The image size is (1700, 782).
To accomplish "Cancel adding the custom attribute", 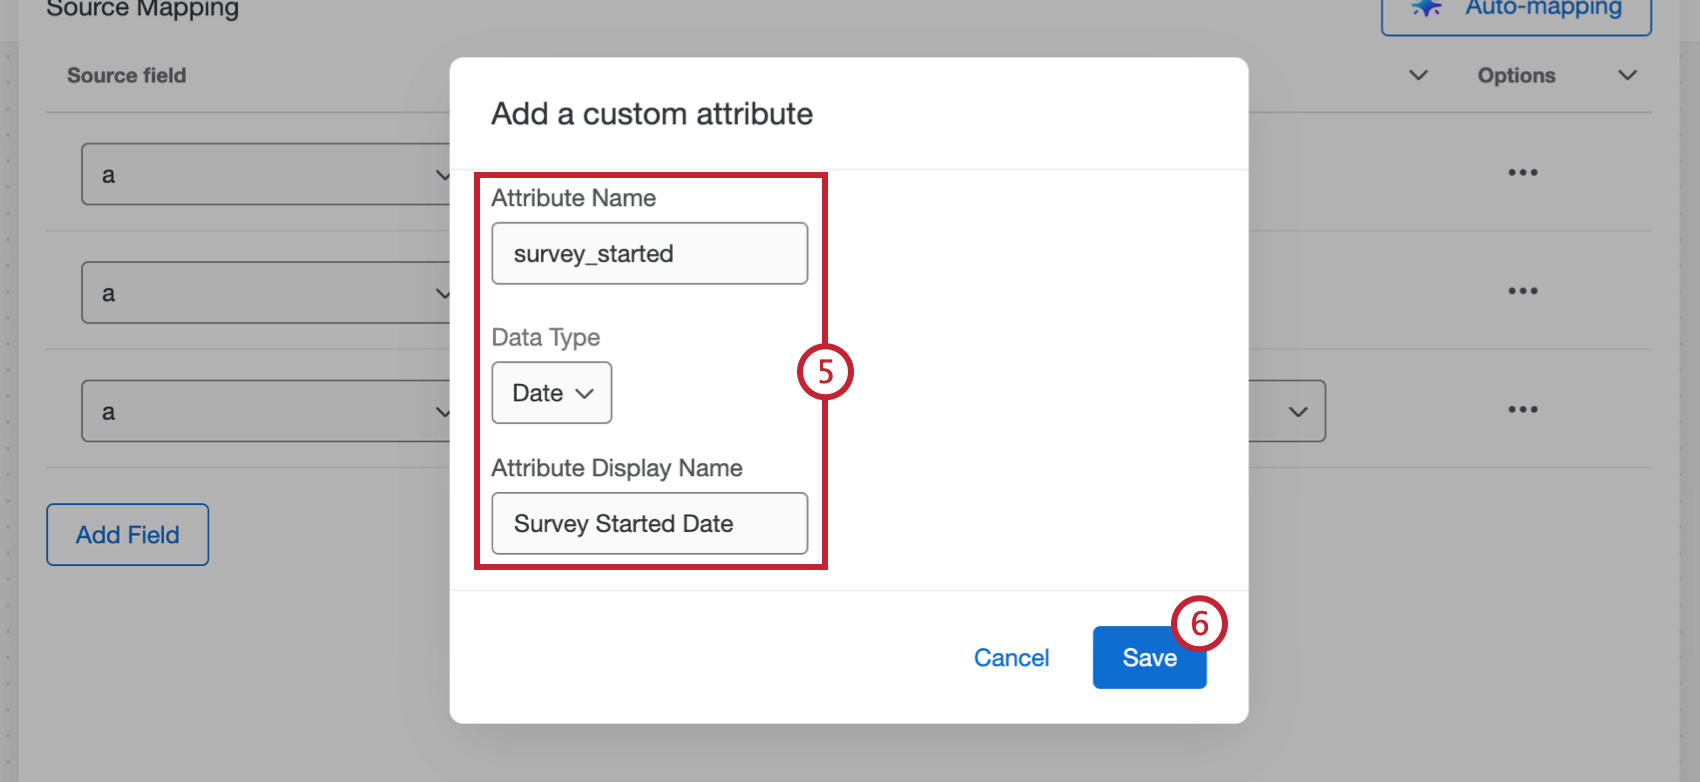I will (1011, 658).
